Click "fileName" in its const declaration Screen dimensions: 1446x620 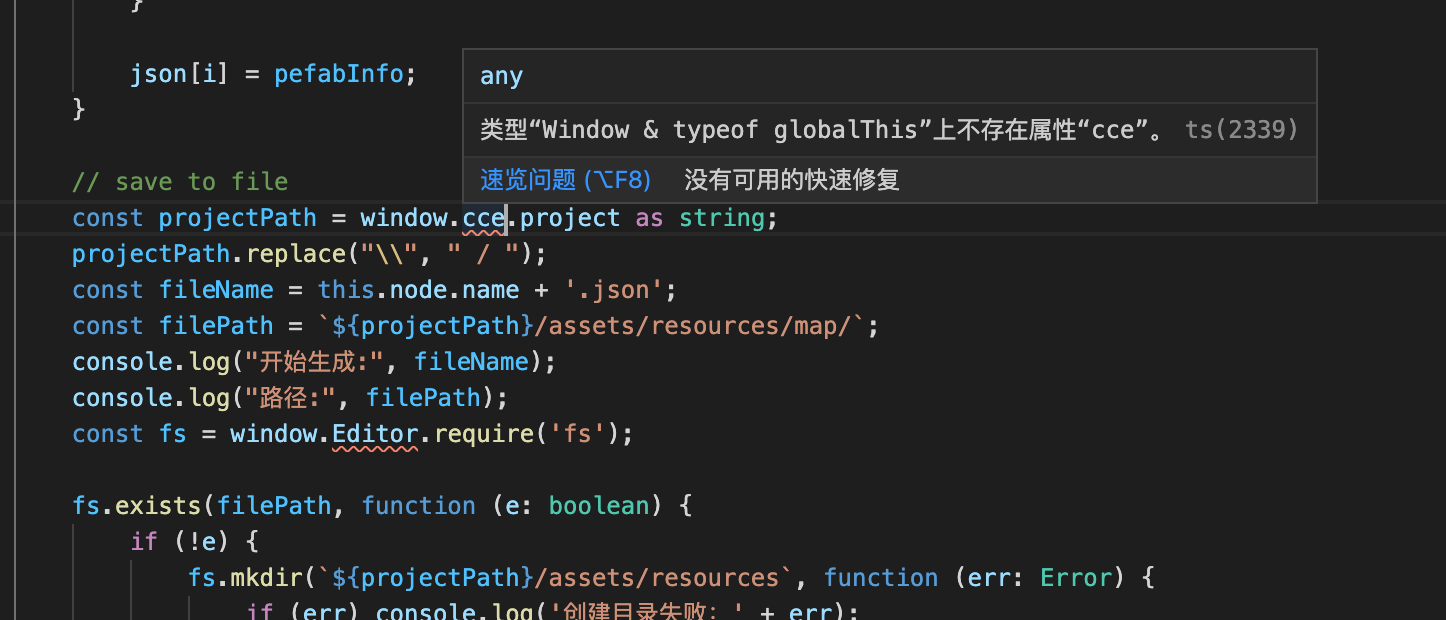(x=216, y=290)
